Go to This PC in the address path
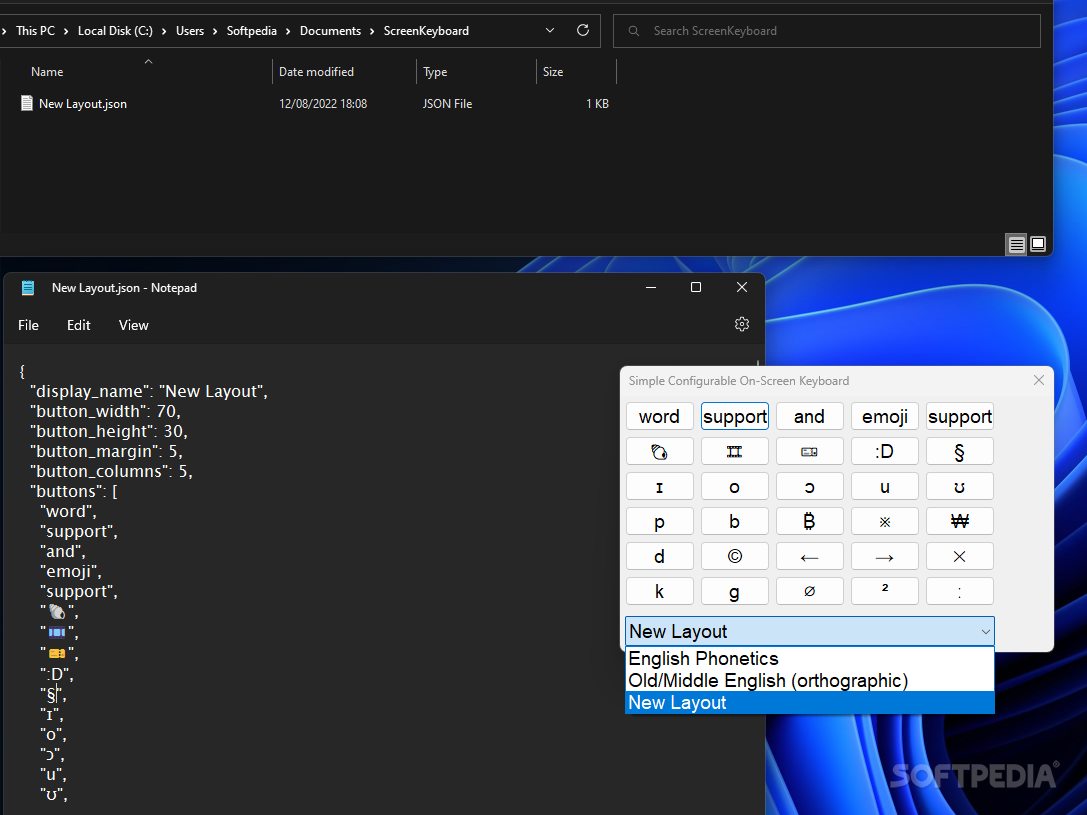The width and height of the screenshot is (1087, 815). [x=35, y=31]
